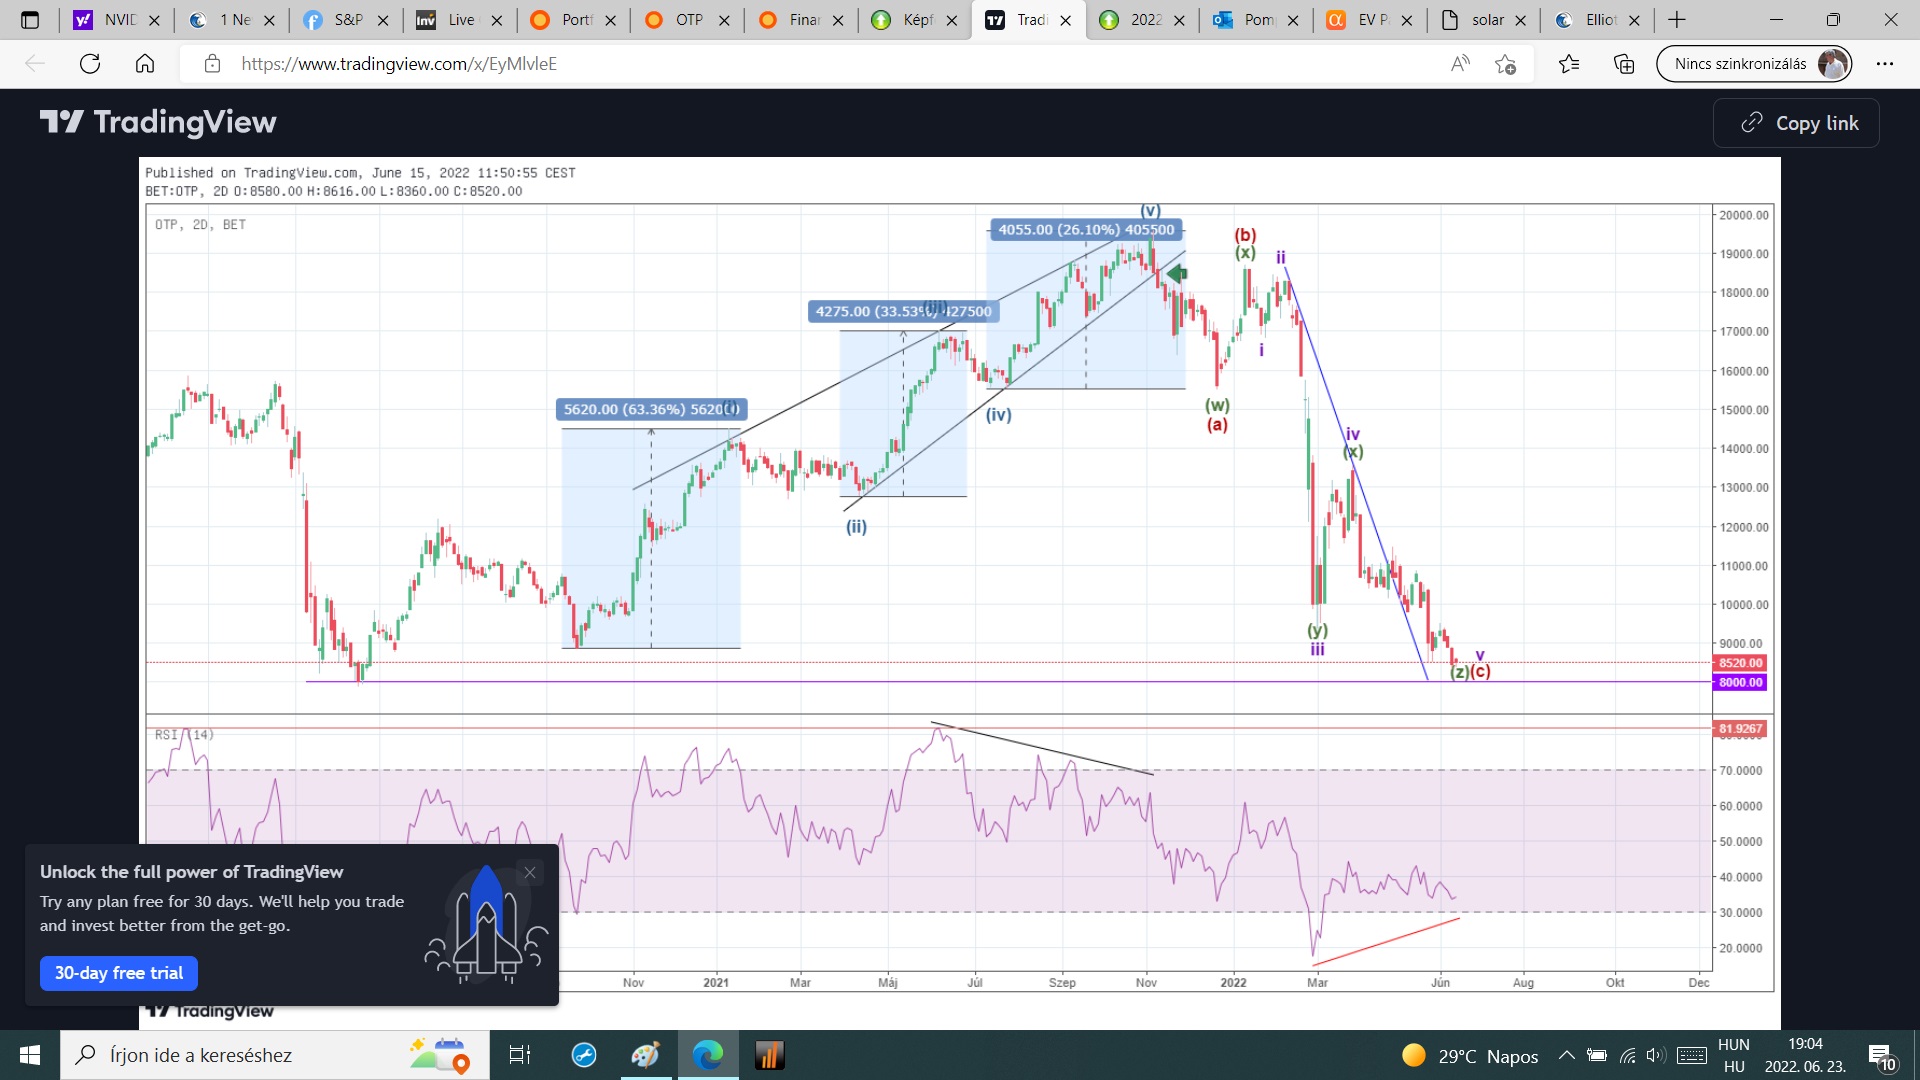Image resolution: width=1920 pixels, height=1080 pixels.
Task: Open a new browser tab
Action: [1677, 20]
